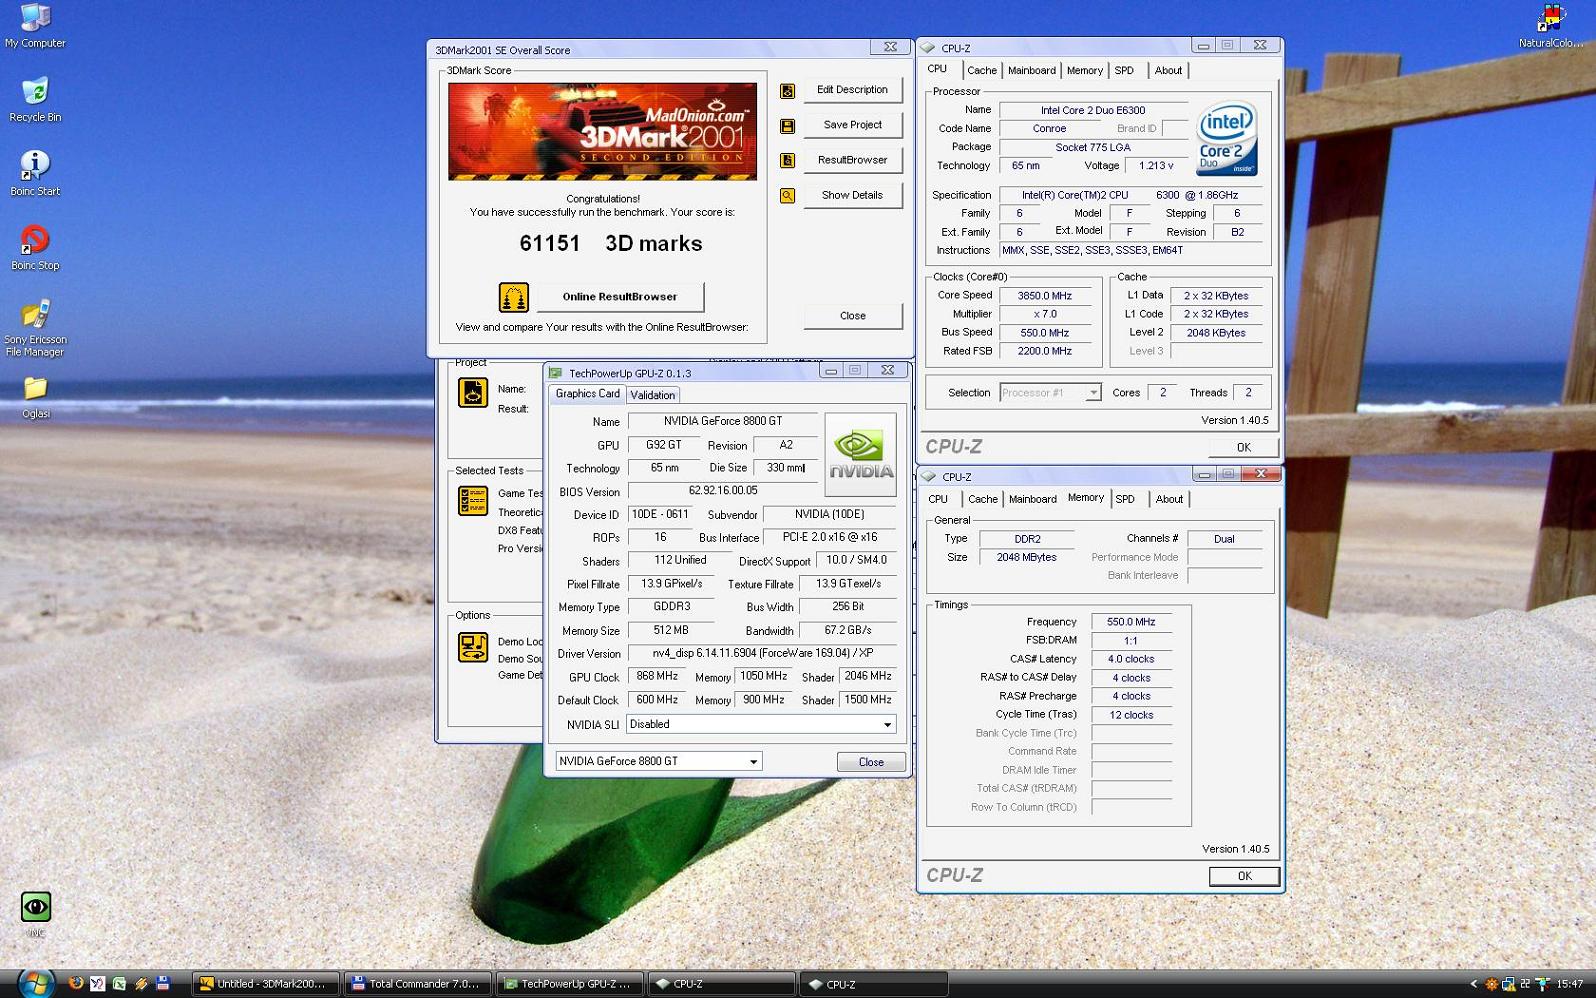The height and width of the screenshot is (998, 1596).
Task: Open SPD tab in lower CPU-Z window
Action: tap(1125, 500)
